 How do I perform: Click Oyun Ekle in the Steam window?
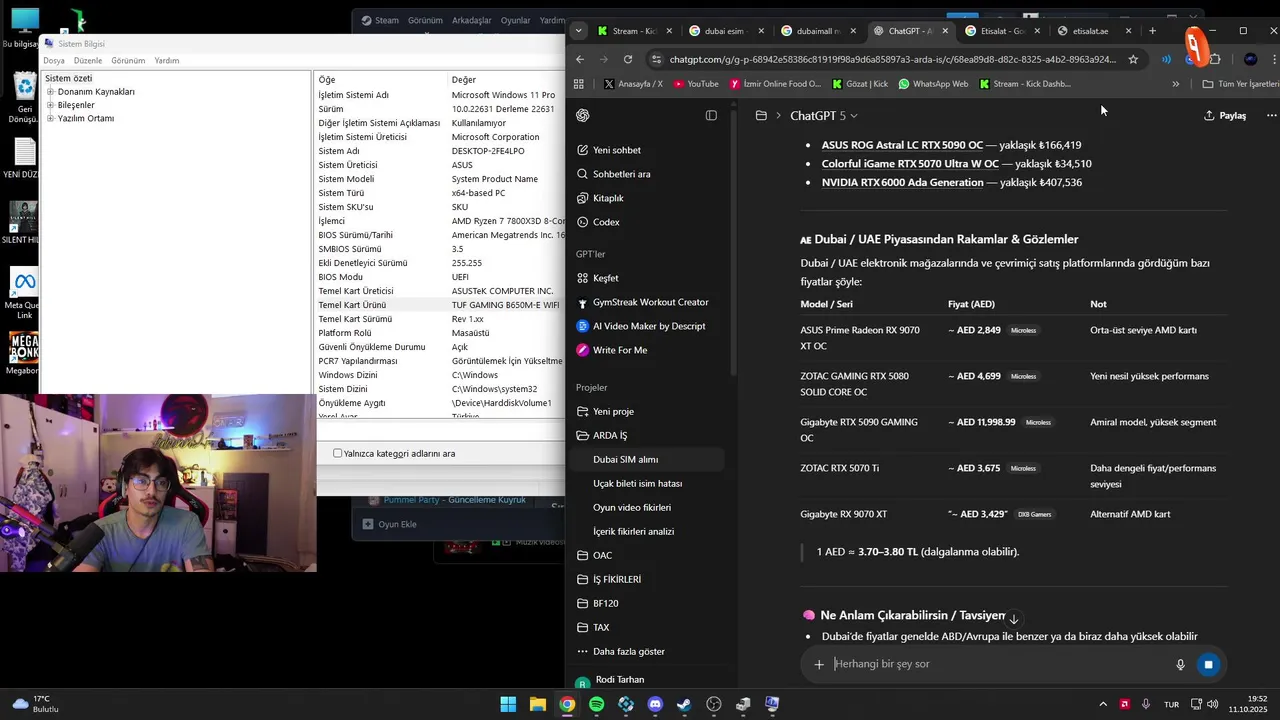point(389,524)
